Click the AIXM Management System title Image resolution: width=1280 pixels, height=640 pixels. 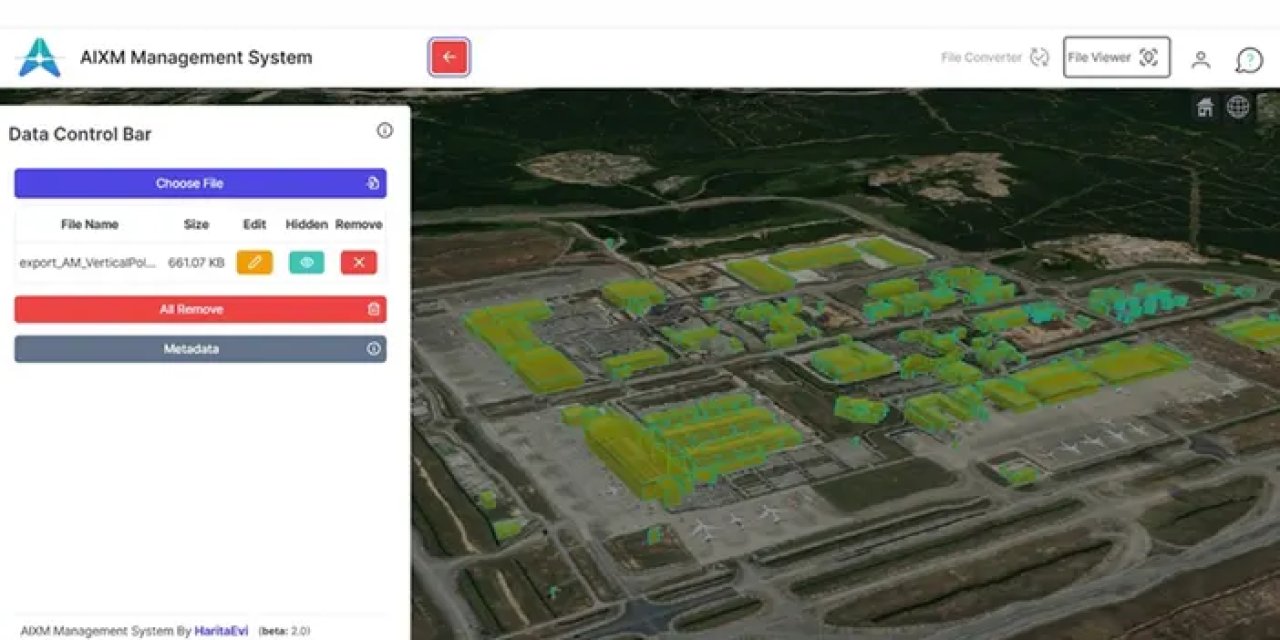point(196,58)
